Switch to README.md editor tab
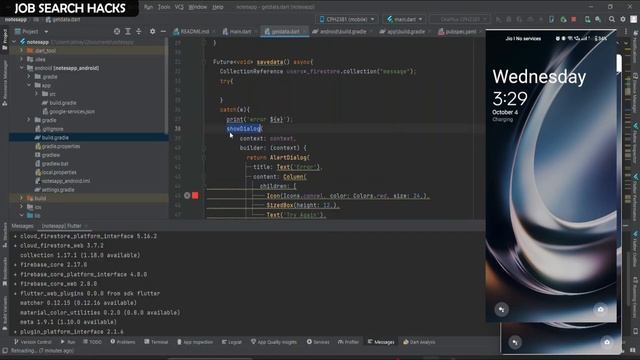The height and width of the screenshot is (360, 640). point(191,31)
